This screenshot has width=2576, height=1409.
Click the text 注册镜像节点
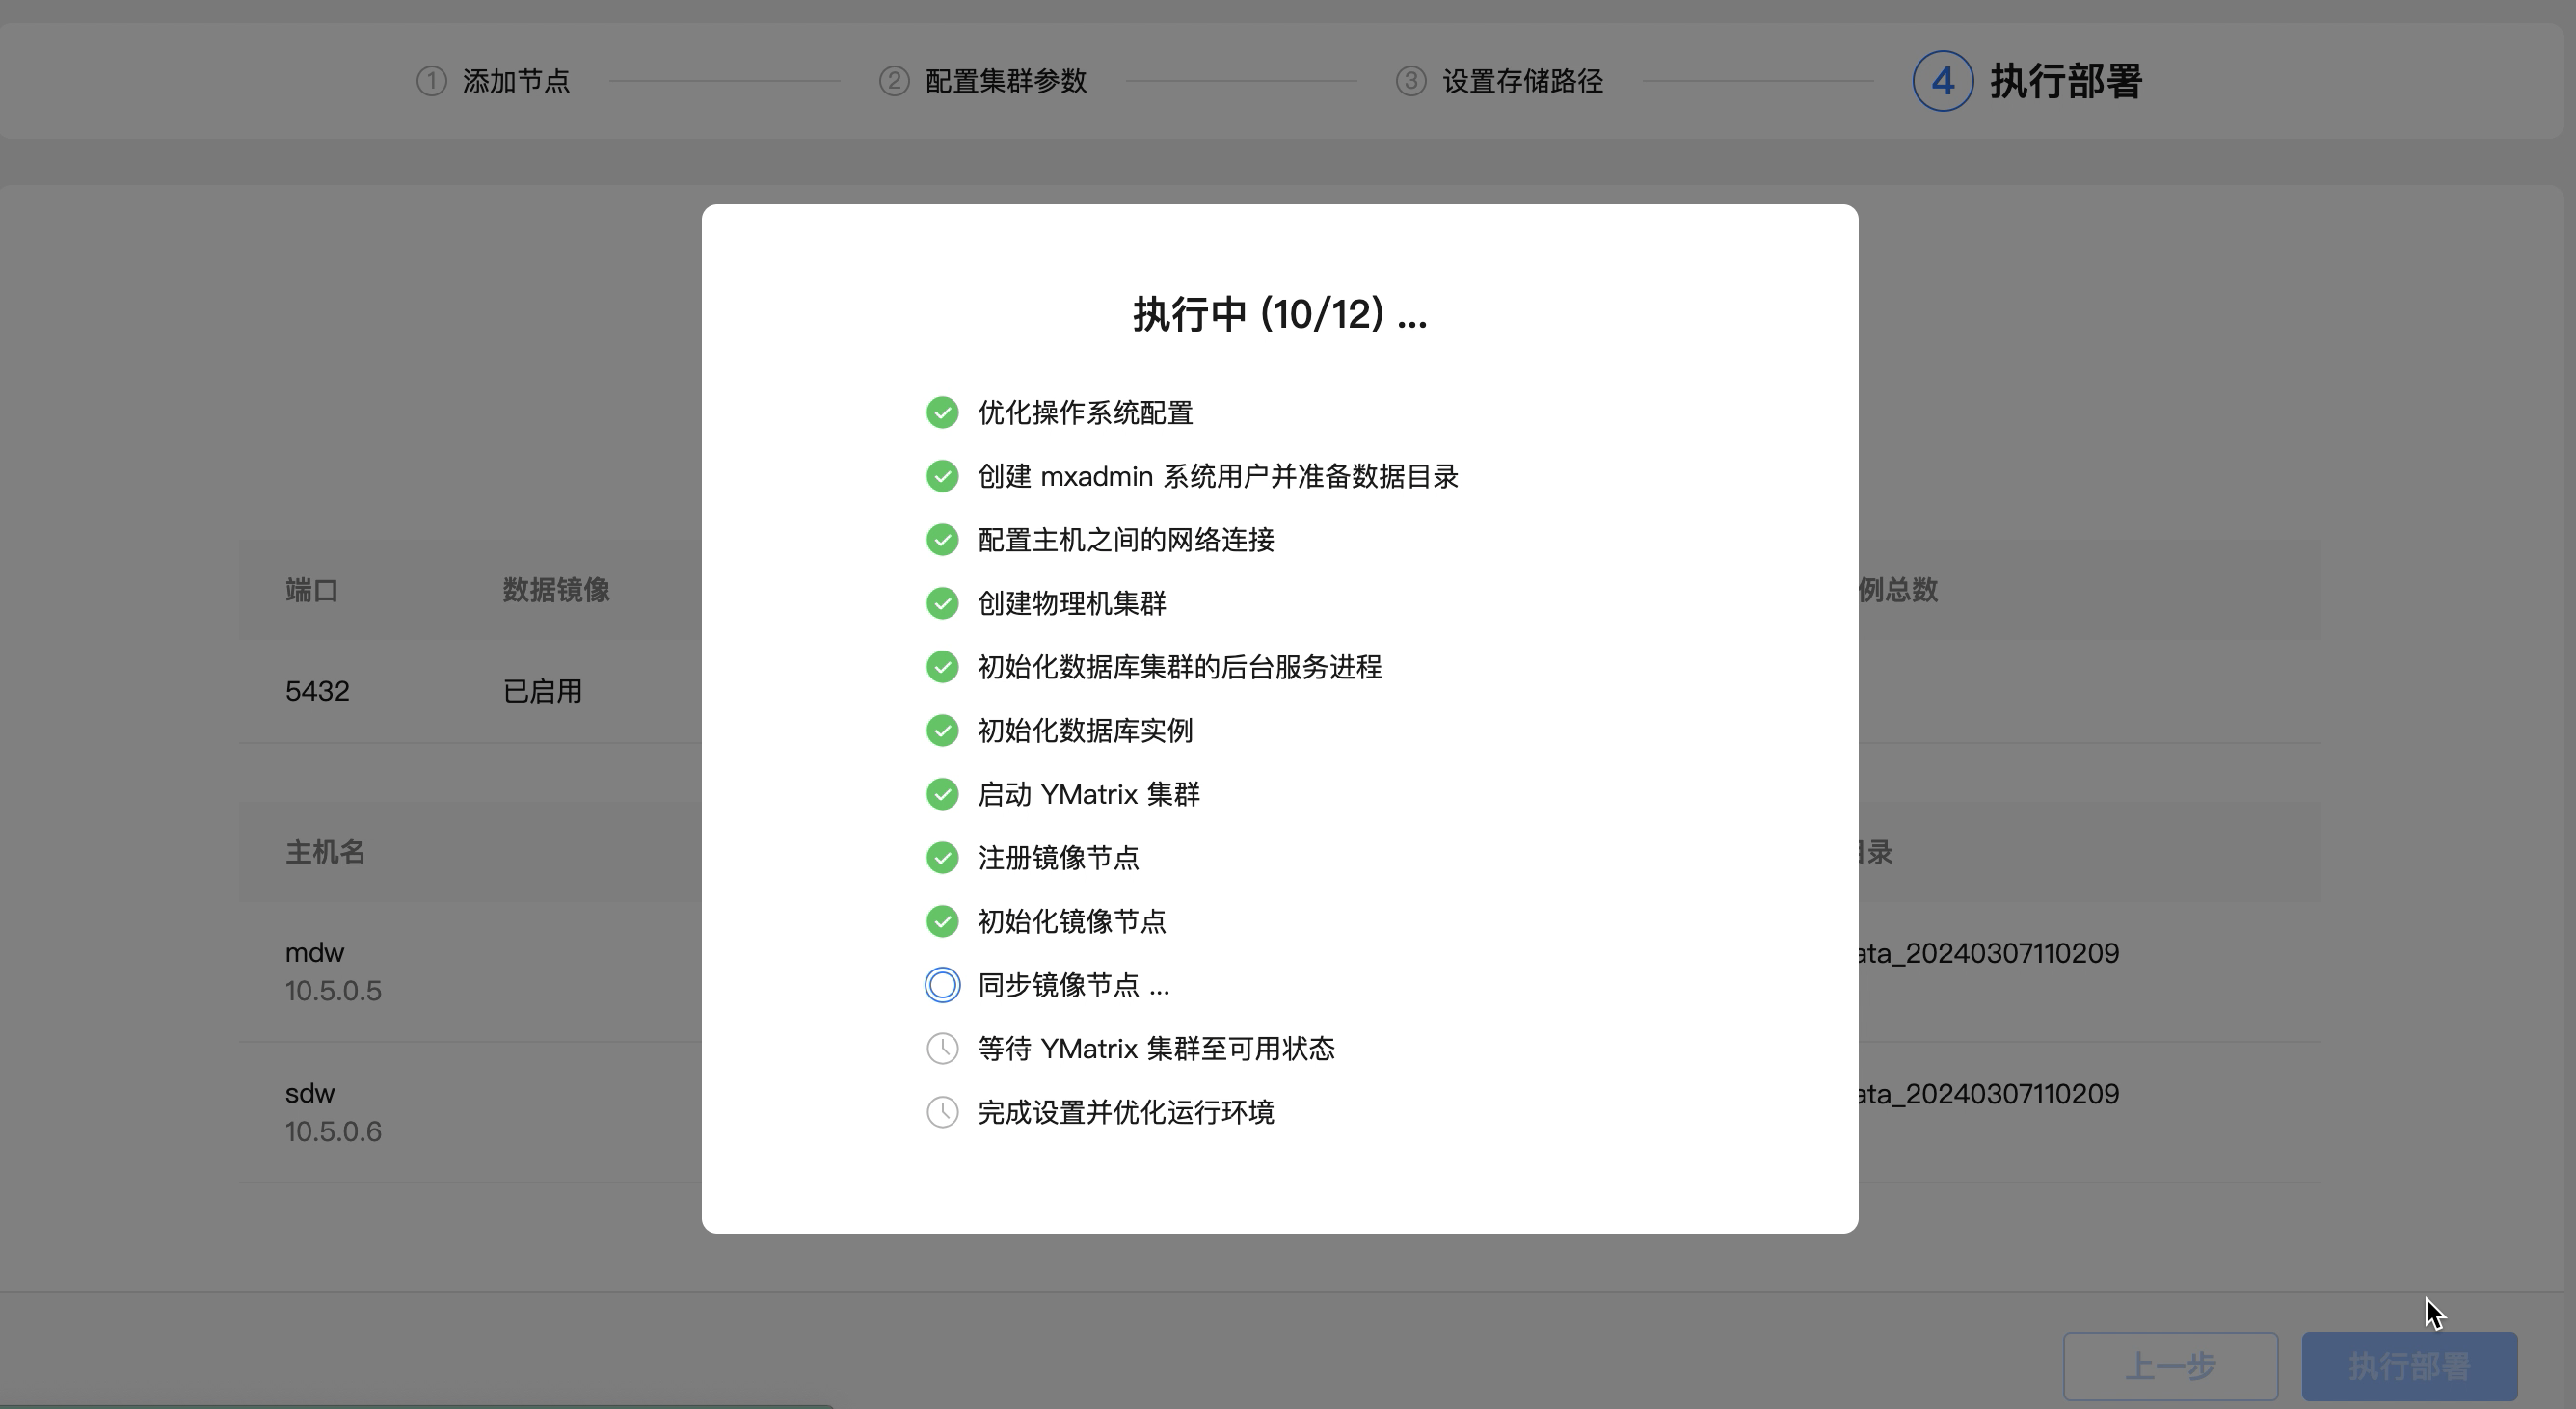[1059, 858]
